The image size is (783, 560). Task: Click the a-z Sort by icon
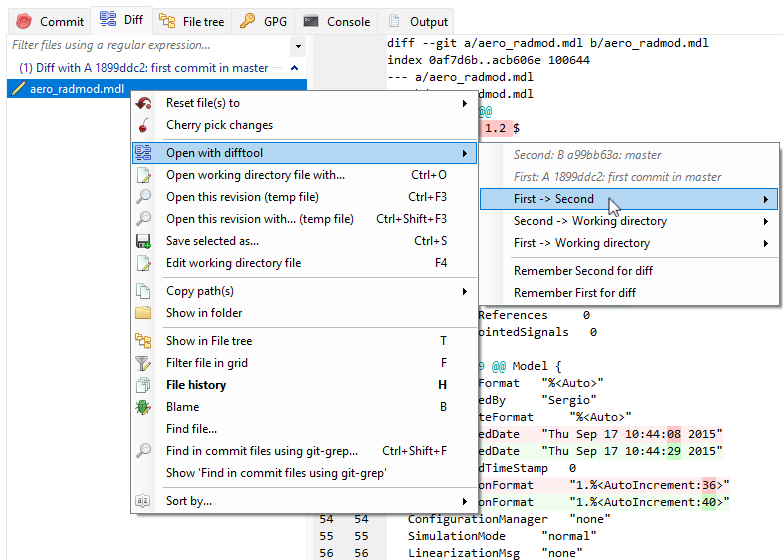point(143,501)
